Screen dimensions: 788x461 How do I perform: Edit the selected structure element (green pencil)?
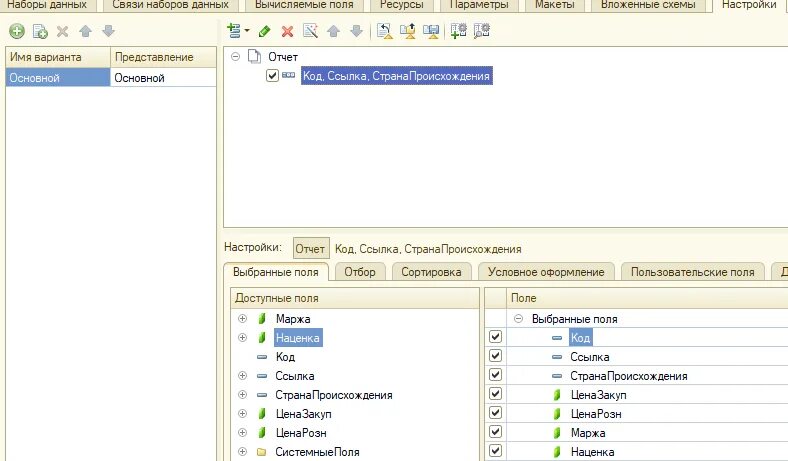(x=264, y=31)
